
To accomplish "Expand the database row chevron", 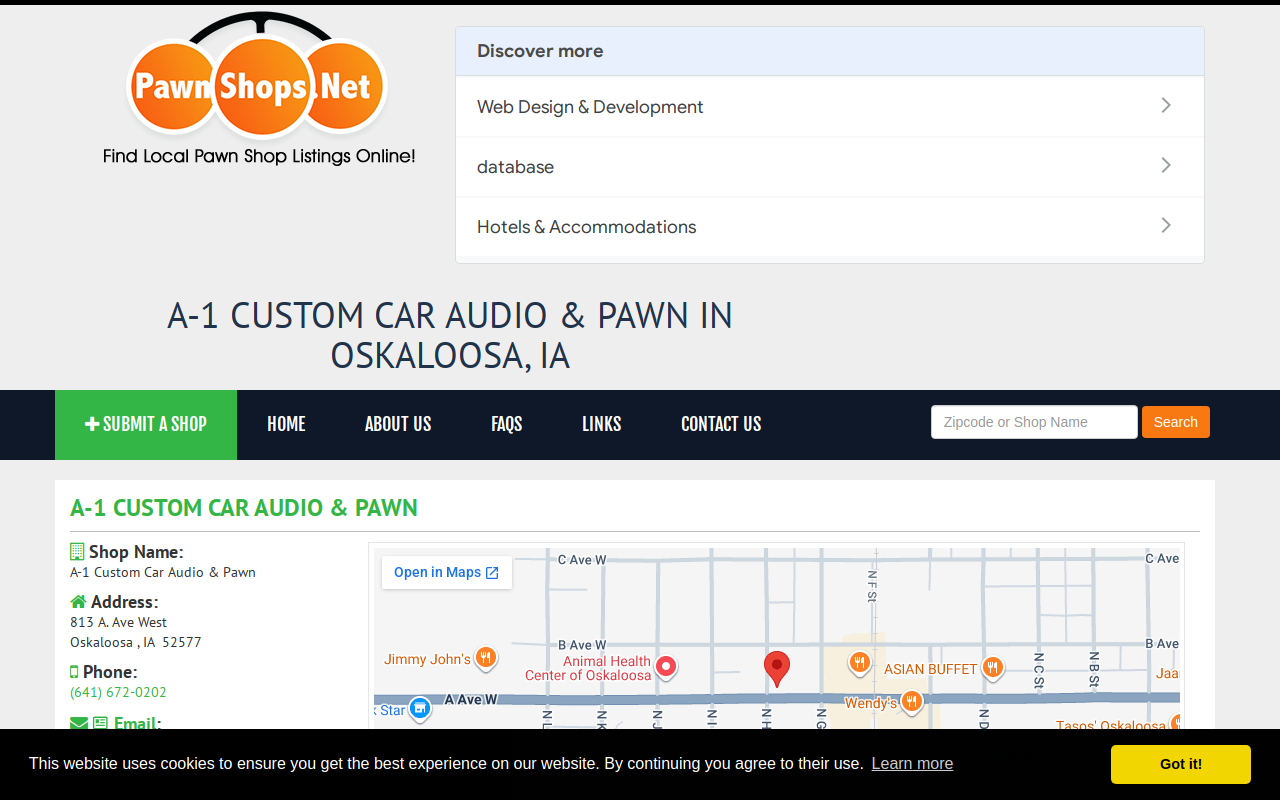I will click(x=1166, y=165).
